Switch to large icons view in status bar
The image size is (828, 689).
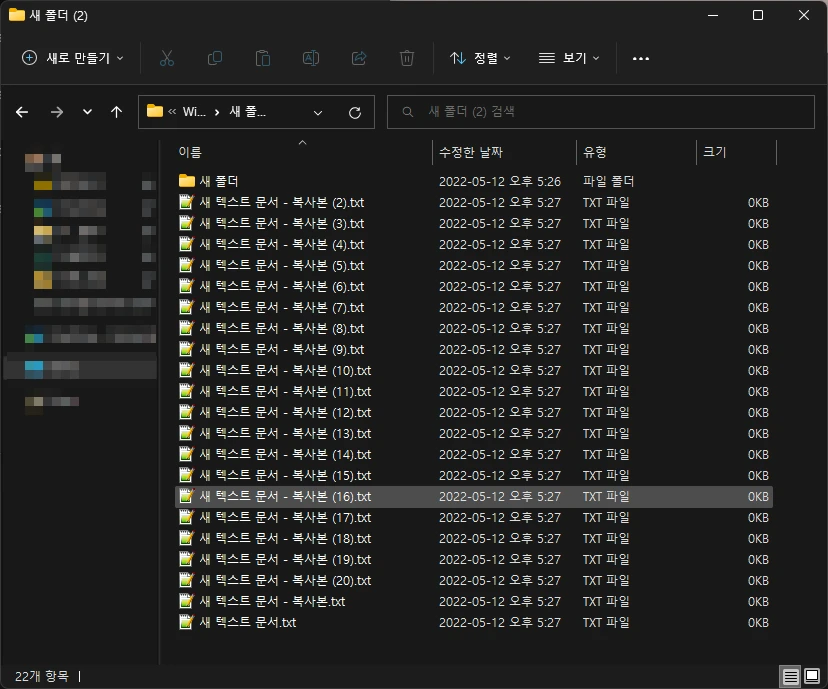coord(812,676)
